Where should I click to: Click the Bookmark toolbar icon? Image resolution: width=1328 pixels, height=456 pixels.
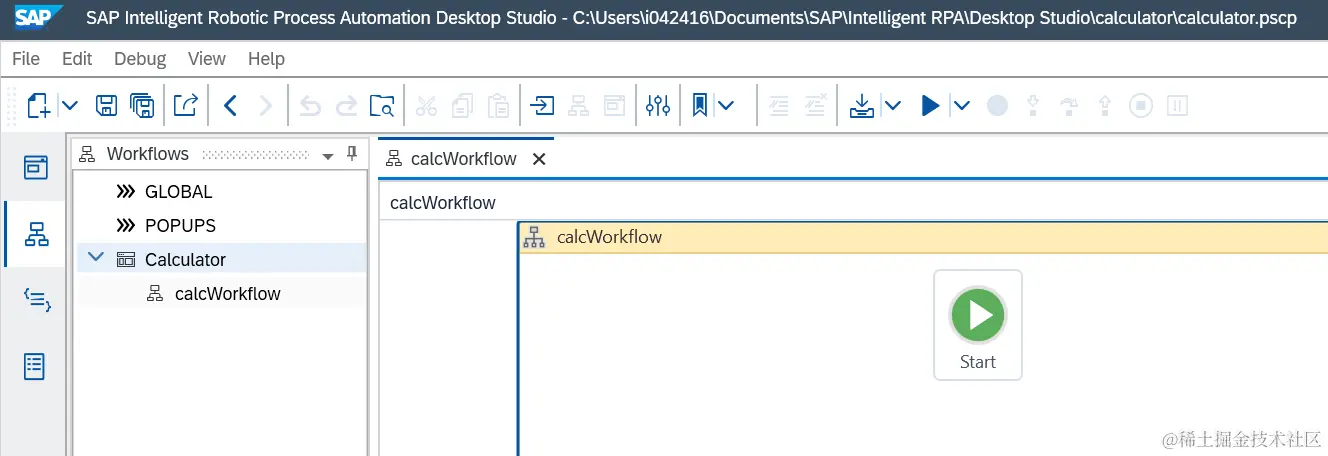click(700, 105)
